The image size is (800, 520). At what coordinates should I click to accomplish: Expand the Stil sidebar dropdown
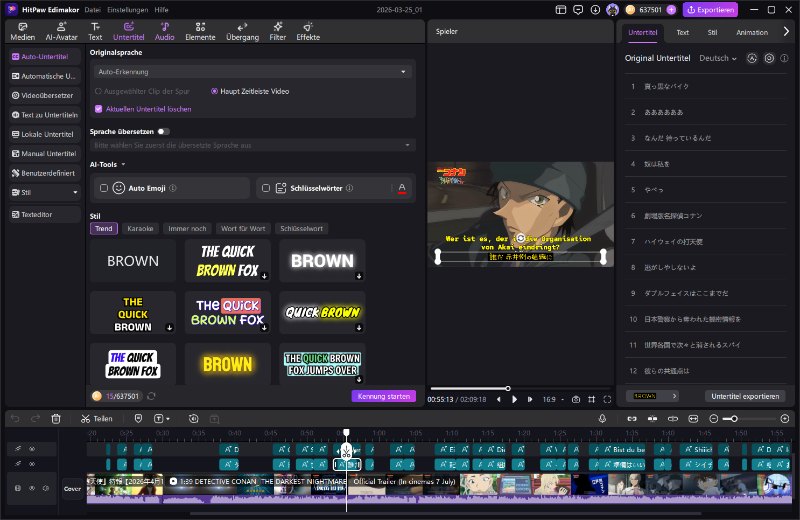[75, 192]
